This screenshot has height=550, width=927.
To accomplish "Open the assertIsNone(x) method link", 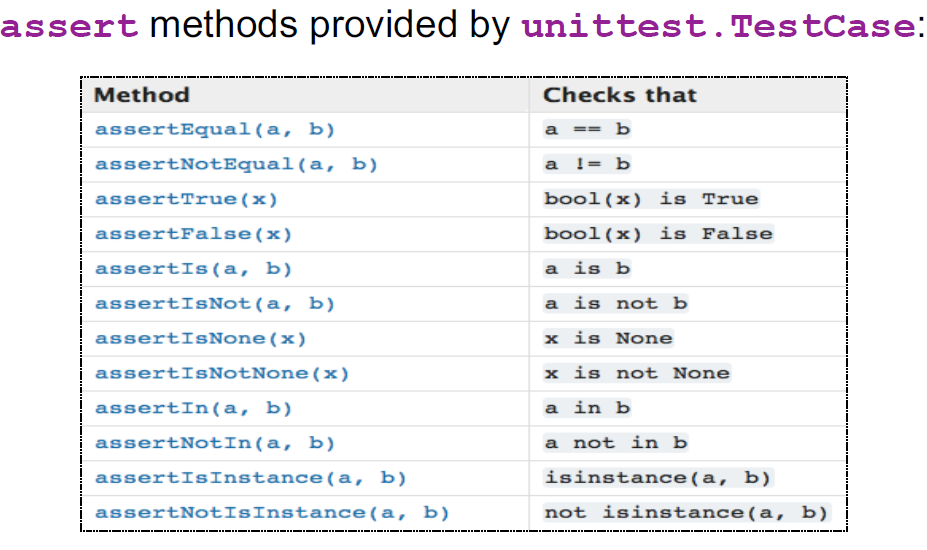I will pyautogui.click(x=201, y=339).
